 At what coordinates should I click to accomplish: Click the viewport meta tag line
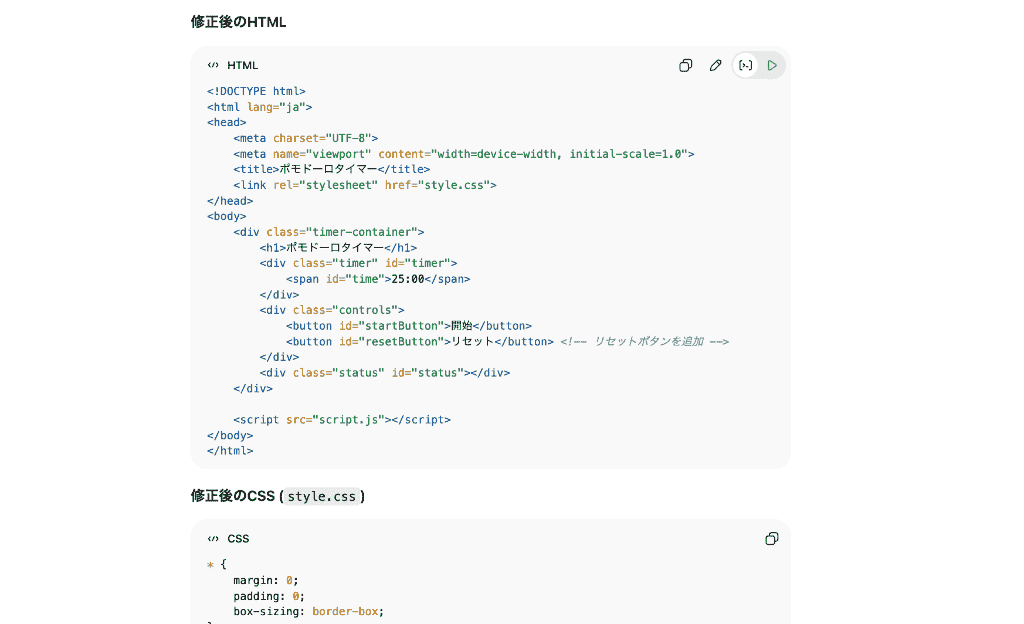click(463, 154)
